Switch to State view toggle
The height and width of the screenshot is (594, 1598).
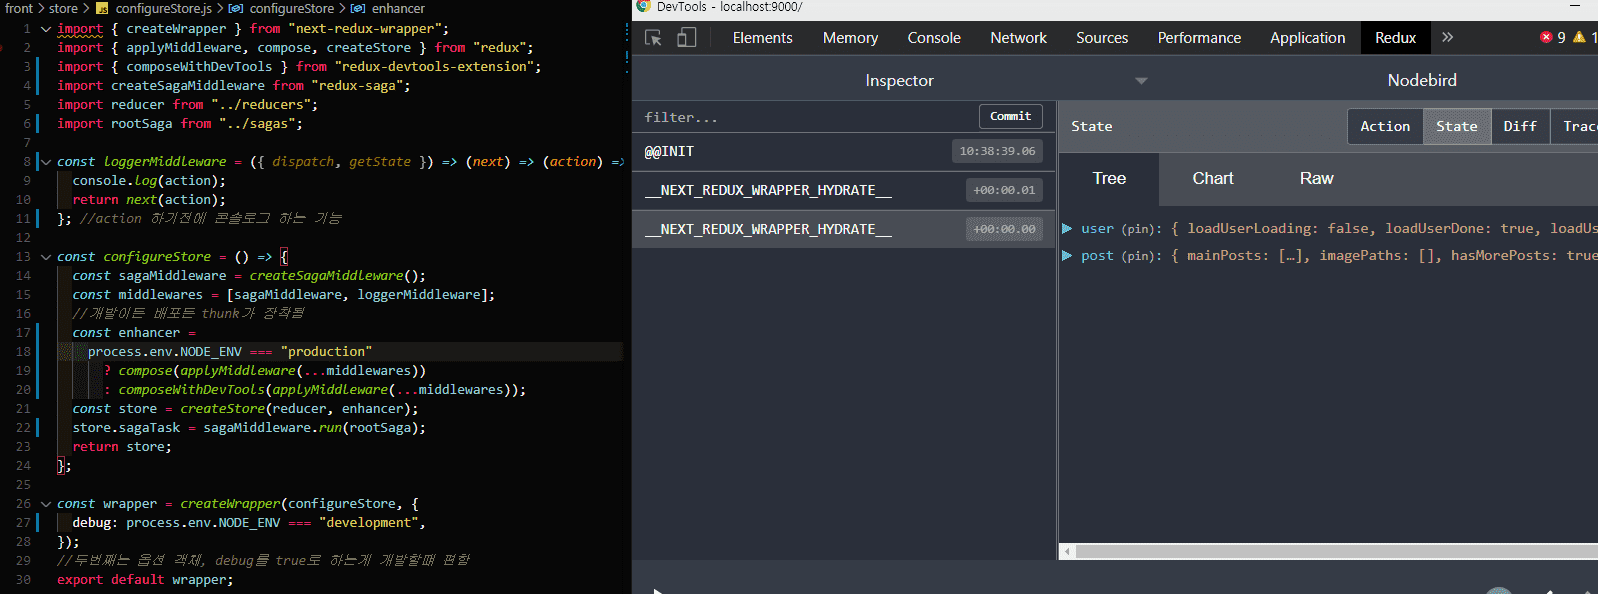coord(1456,126)
